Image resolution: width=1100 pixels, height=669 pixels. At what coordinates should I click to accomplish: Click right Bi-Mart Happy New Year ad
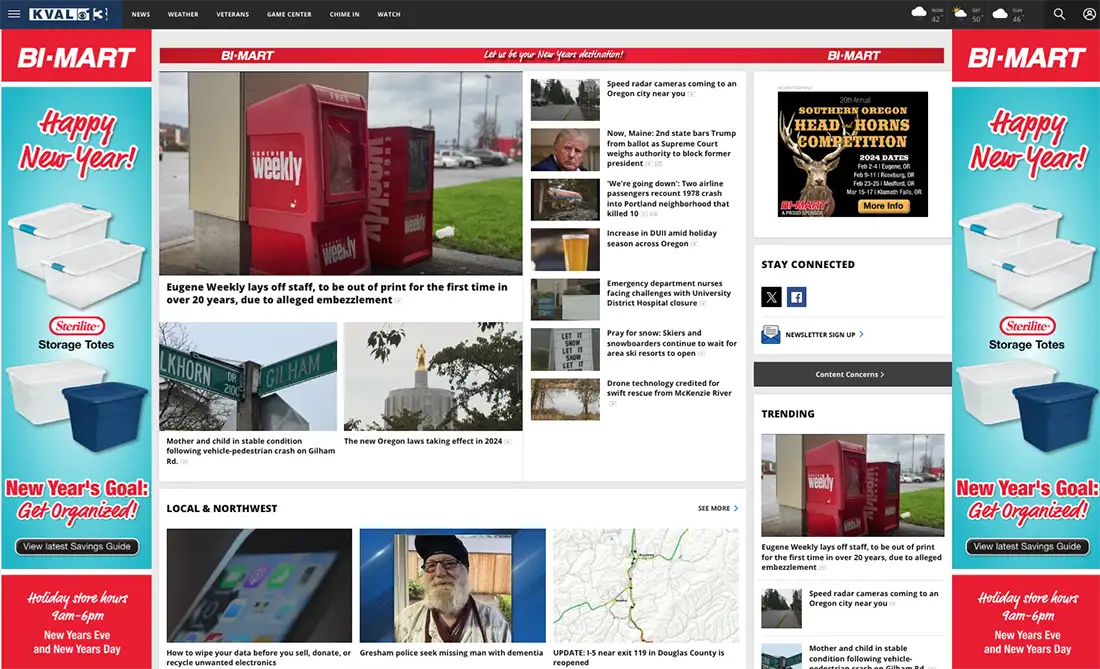coord(1026,349)
